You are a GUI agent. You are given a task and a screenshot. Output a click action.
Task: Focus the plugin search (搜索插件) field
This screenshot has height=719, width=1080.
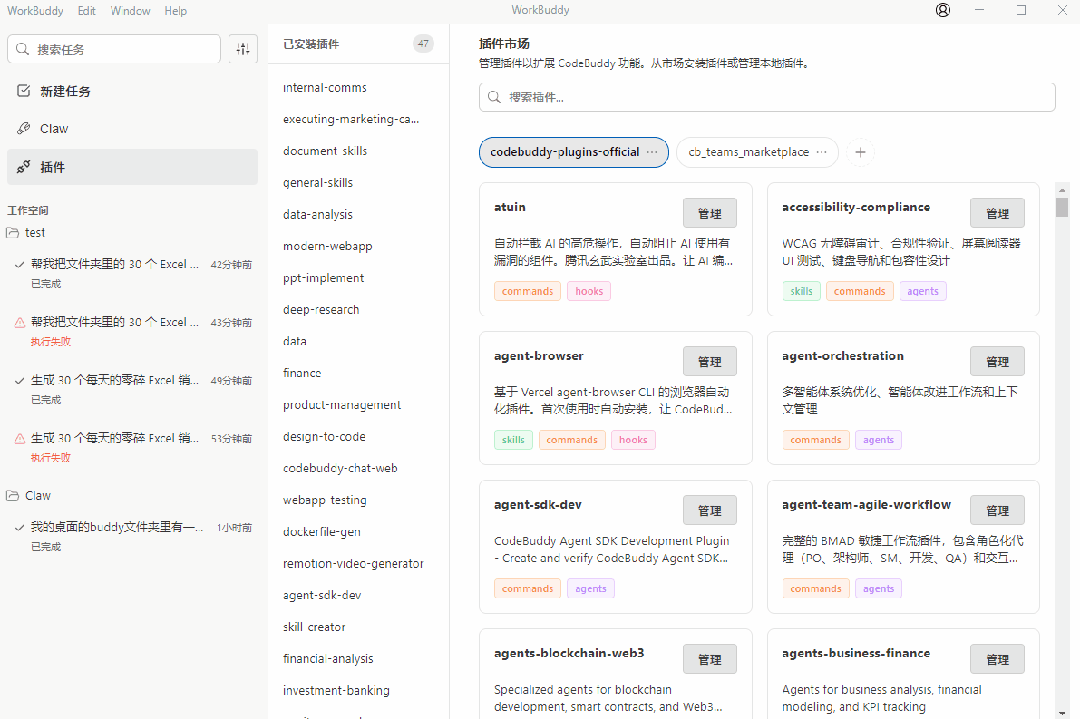767,97
